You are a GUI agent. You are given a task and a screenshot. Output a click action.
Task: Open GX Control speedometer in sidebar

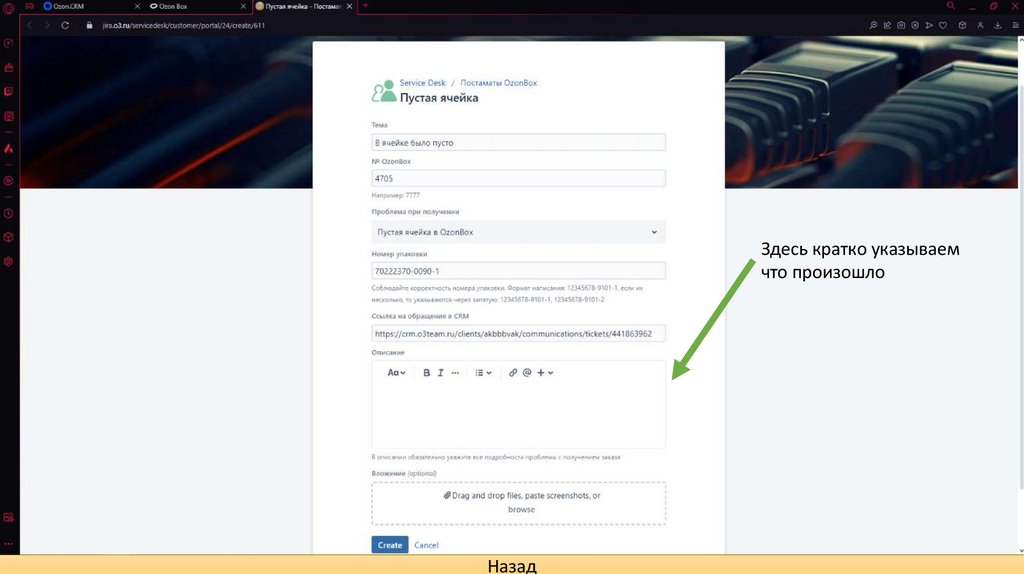(8, 44)
